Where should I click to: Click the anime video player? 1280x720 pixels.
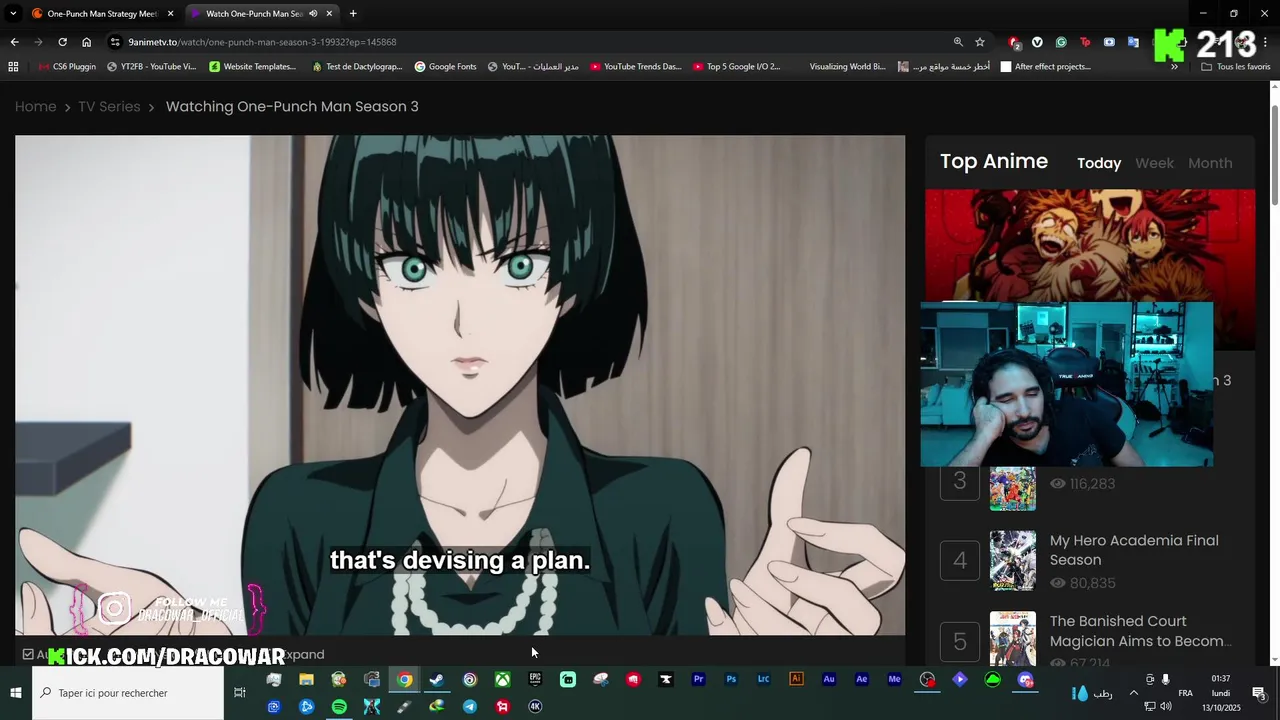460,385
